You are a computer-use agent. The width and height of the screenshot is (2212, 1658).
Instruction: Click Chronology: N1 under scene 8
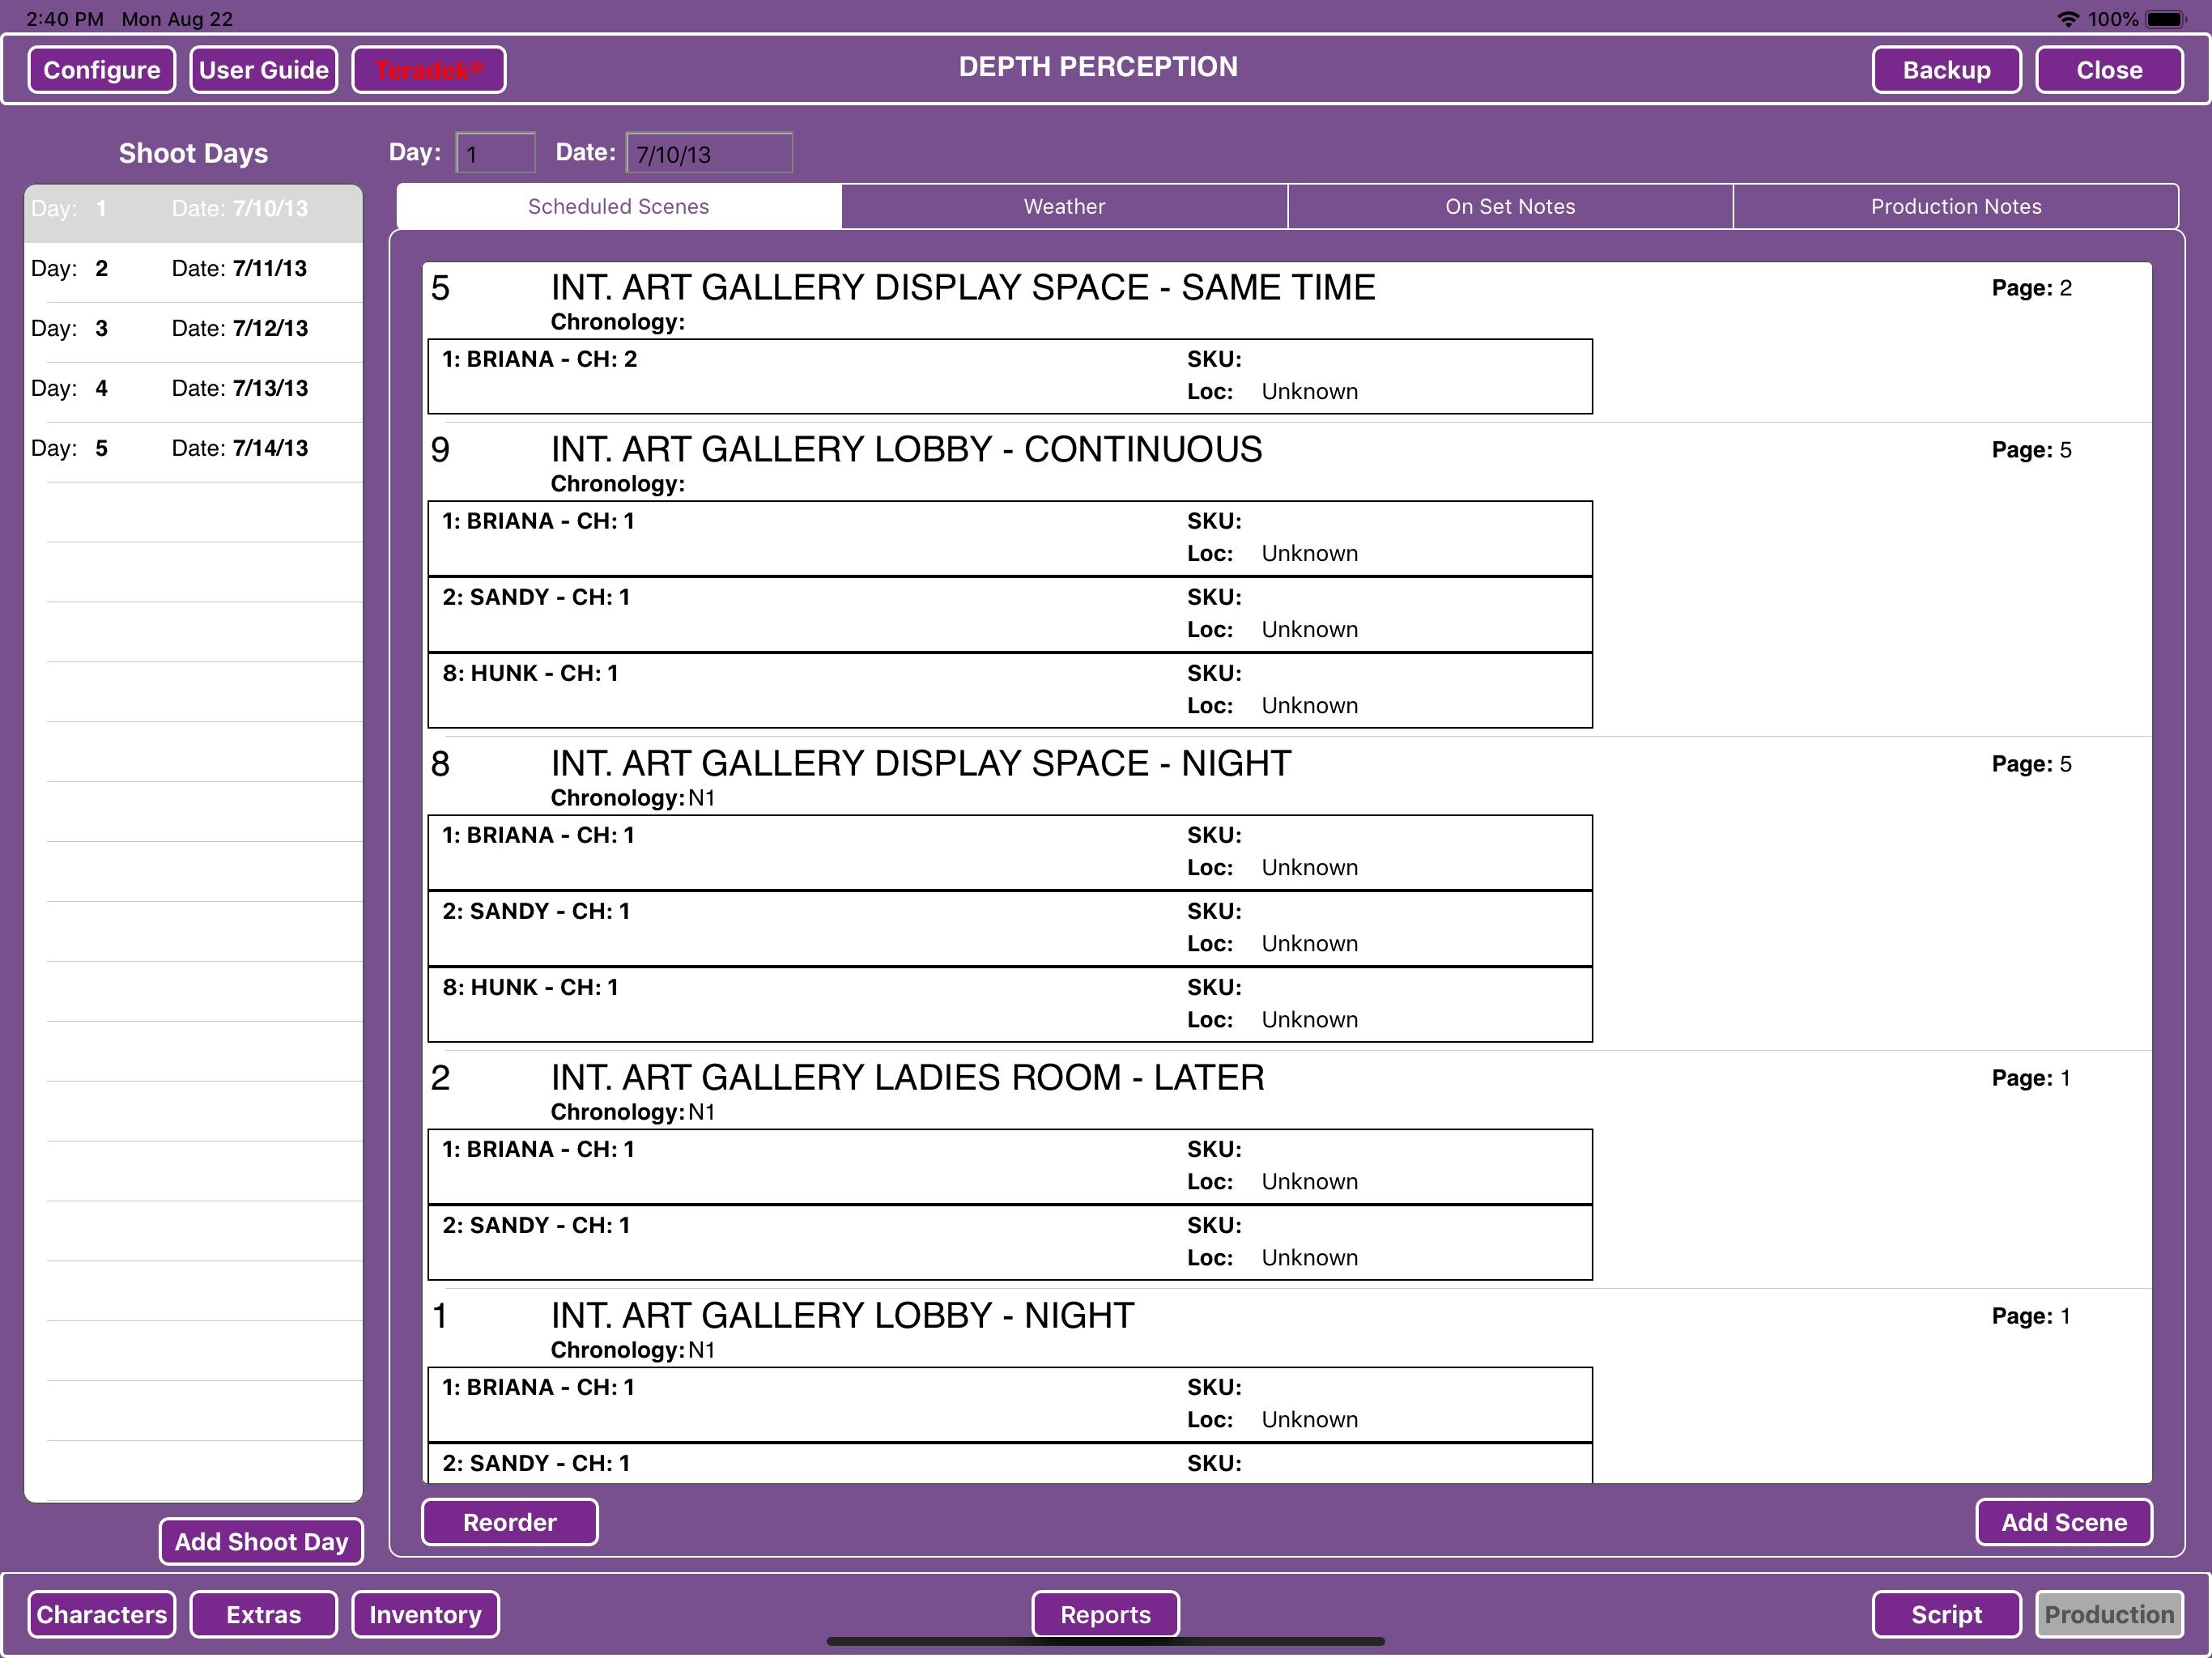pos(633,798)
